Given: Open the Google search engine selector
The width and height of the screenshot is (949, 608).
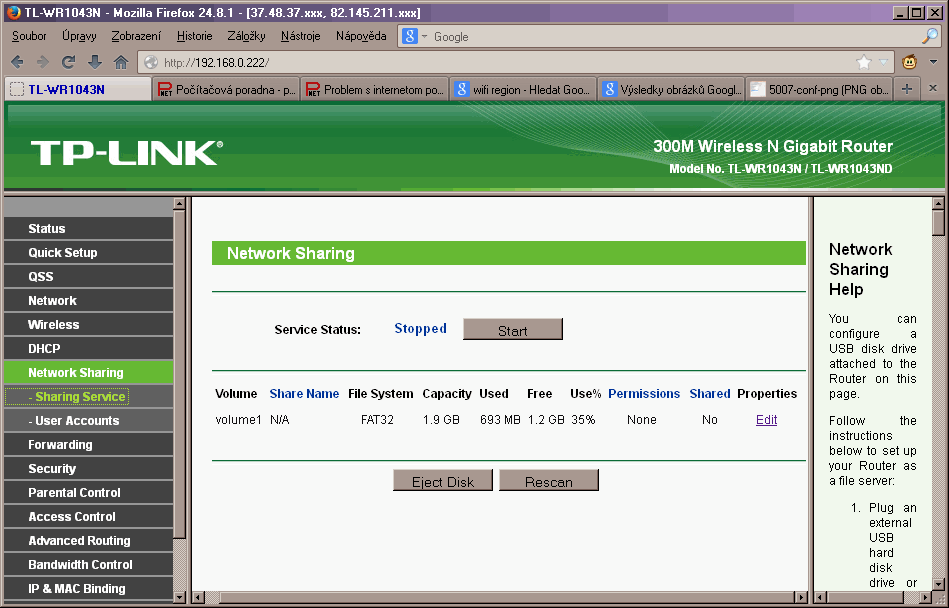Looking at the screenshot, I should point(414,36).
